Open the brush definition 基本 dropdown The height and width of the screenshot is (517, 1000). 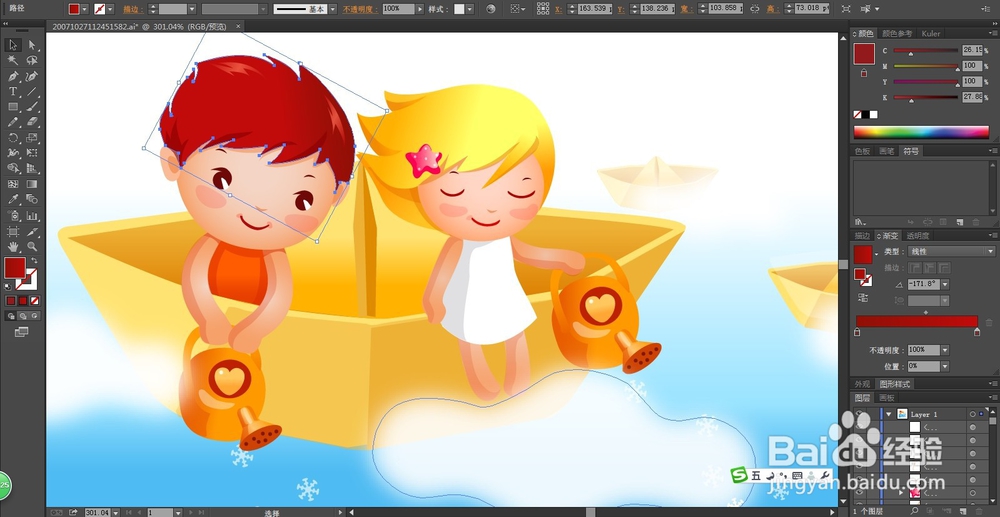point(332,9)
